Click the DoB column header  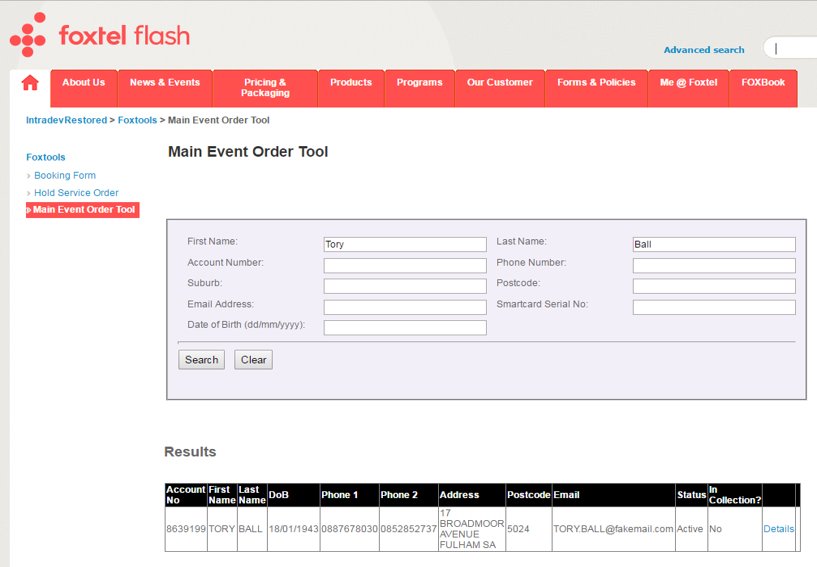tap(293, 495)
